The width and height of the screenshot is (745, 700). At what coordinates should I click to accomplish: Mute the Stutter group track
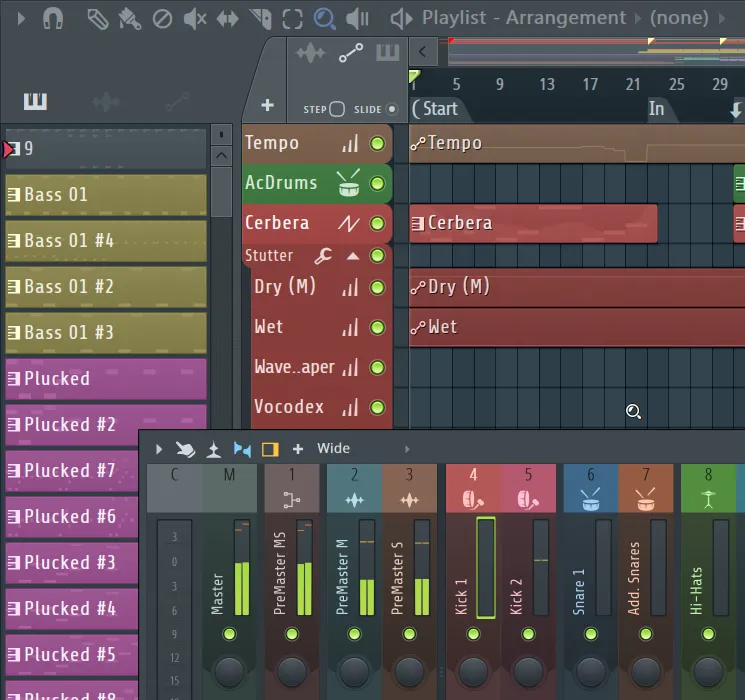point(377,256)
